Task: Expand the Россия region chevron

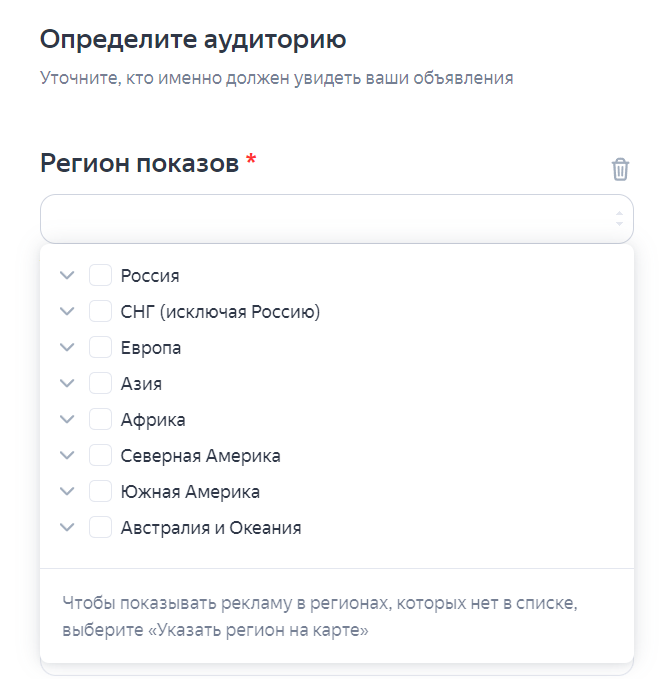Action: click(67, 275)
